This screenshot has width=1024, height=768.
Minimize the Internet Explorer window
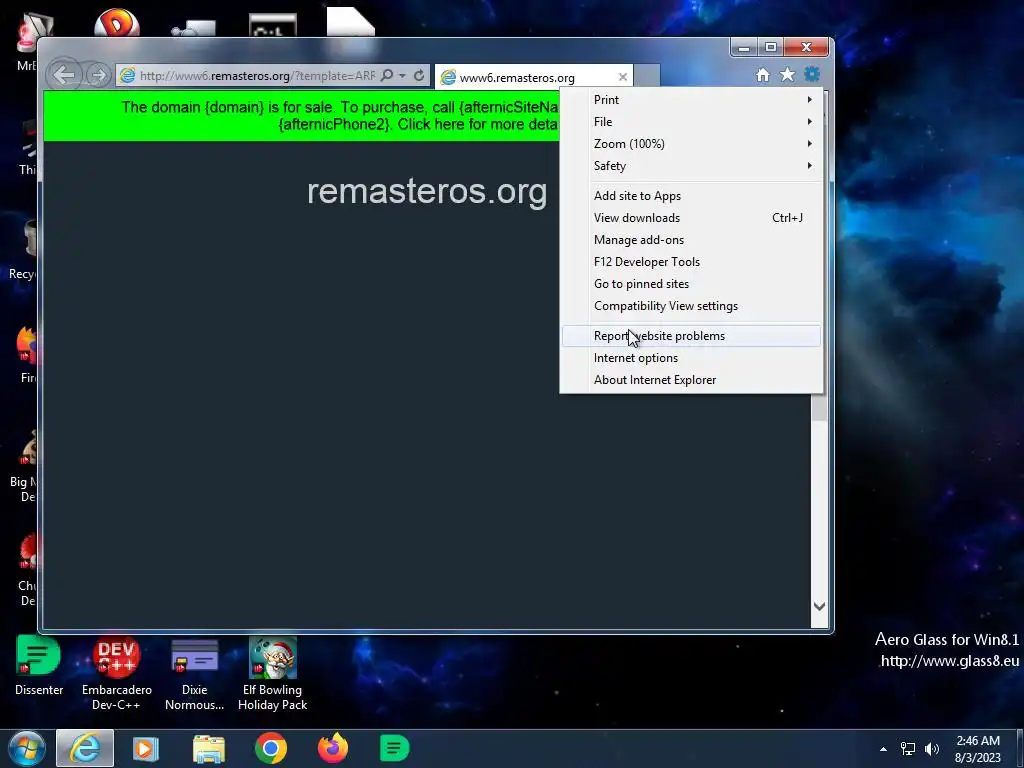click(x=743, y=47)
